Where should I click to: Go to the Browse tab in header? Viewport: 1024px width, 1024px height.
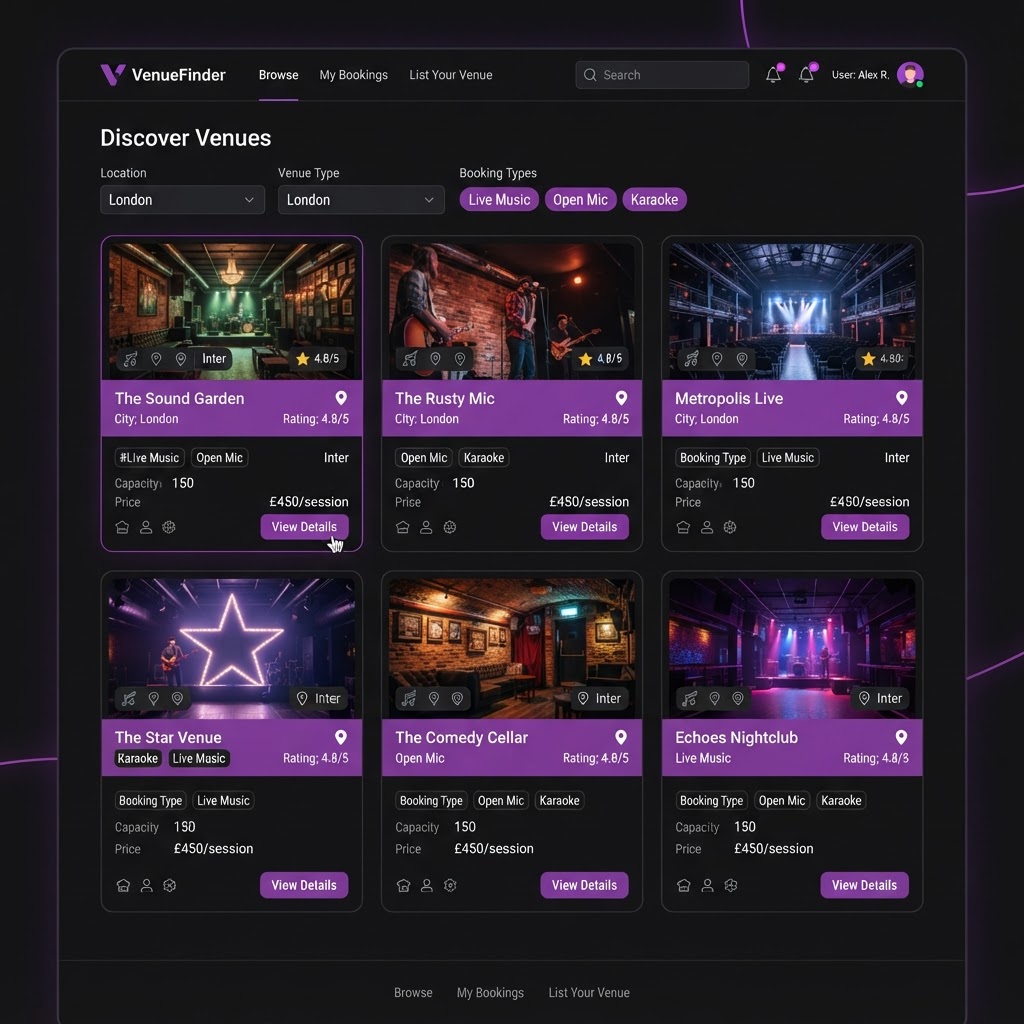point(278,75)
